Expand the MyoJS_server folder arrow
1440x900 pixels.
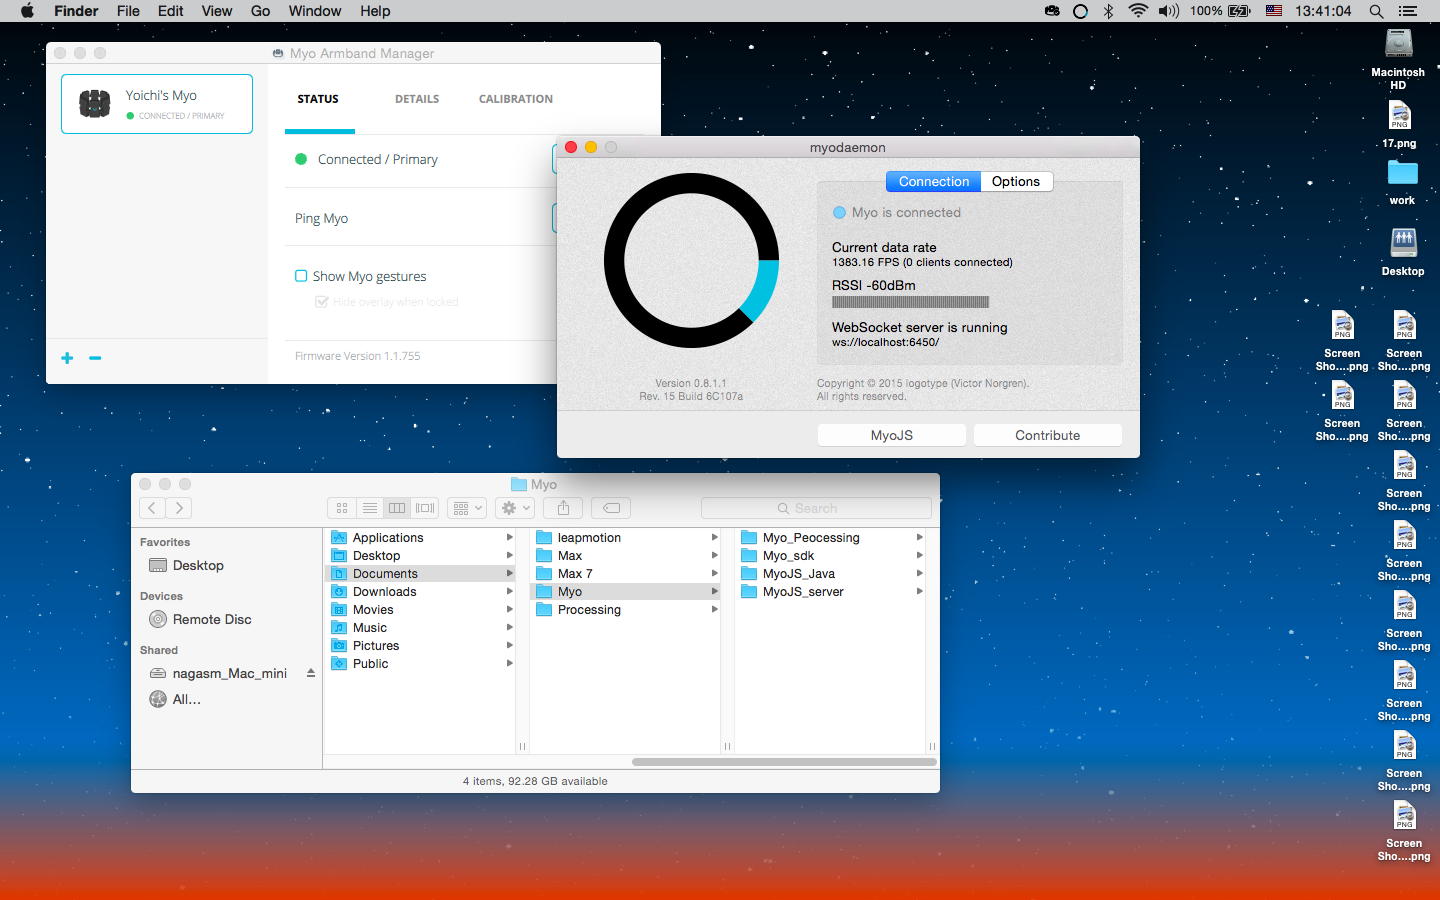(x=919, y=591)
